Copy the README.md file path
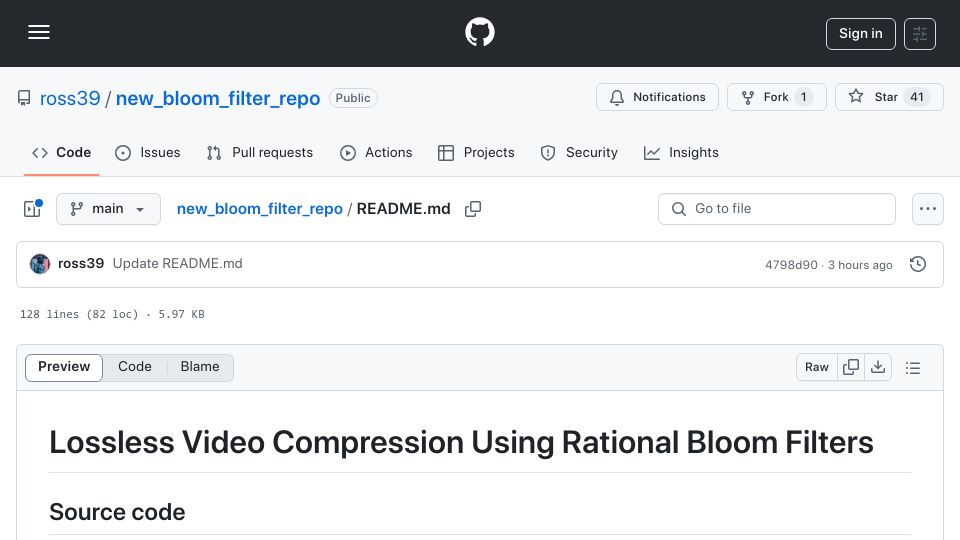Viewport: 960px width, 540px height. 473,209
